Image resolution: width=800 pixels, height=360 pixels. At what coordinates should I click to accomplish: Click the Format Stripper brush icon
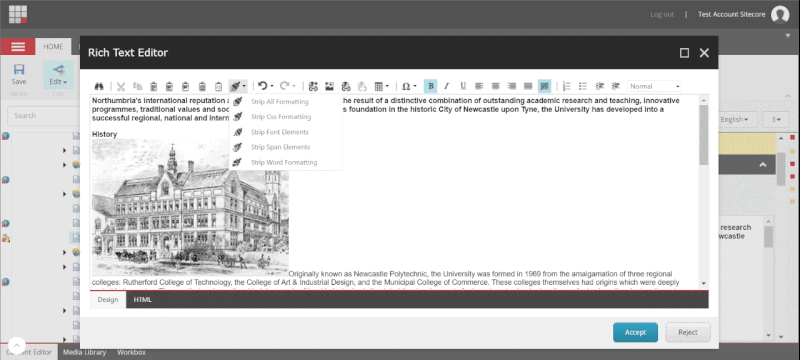[235, 86]
